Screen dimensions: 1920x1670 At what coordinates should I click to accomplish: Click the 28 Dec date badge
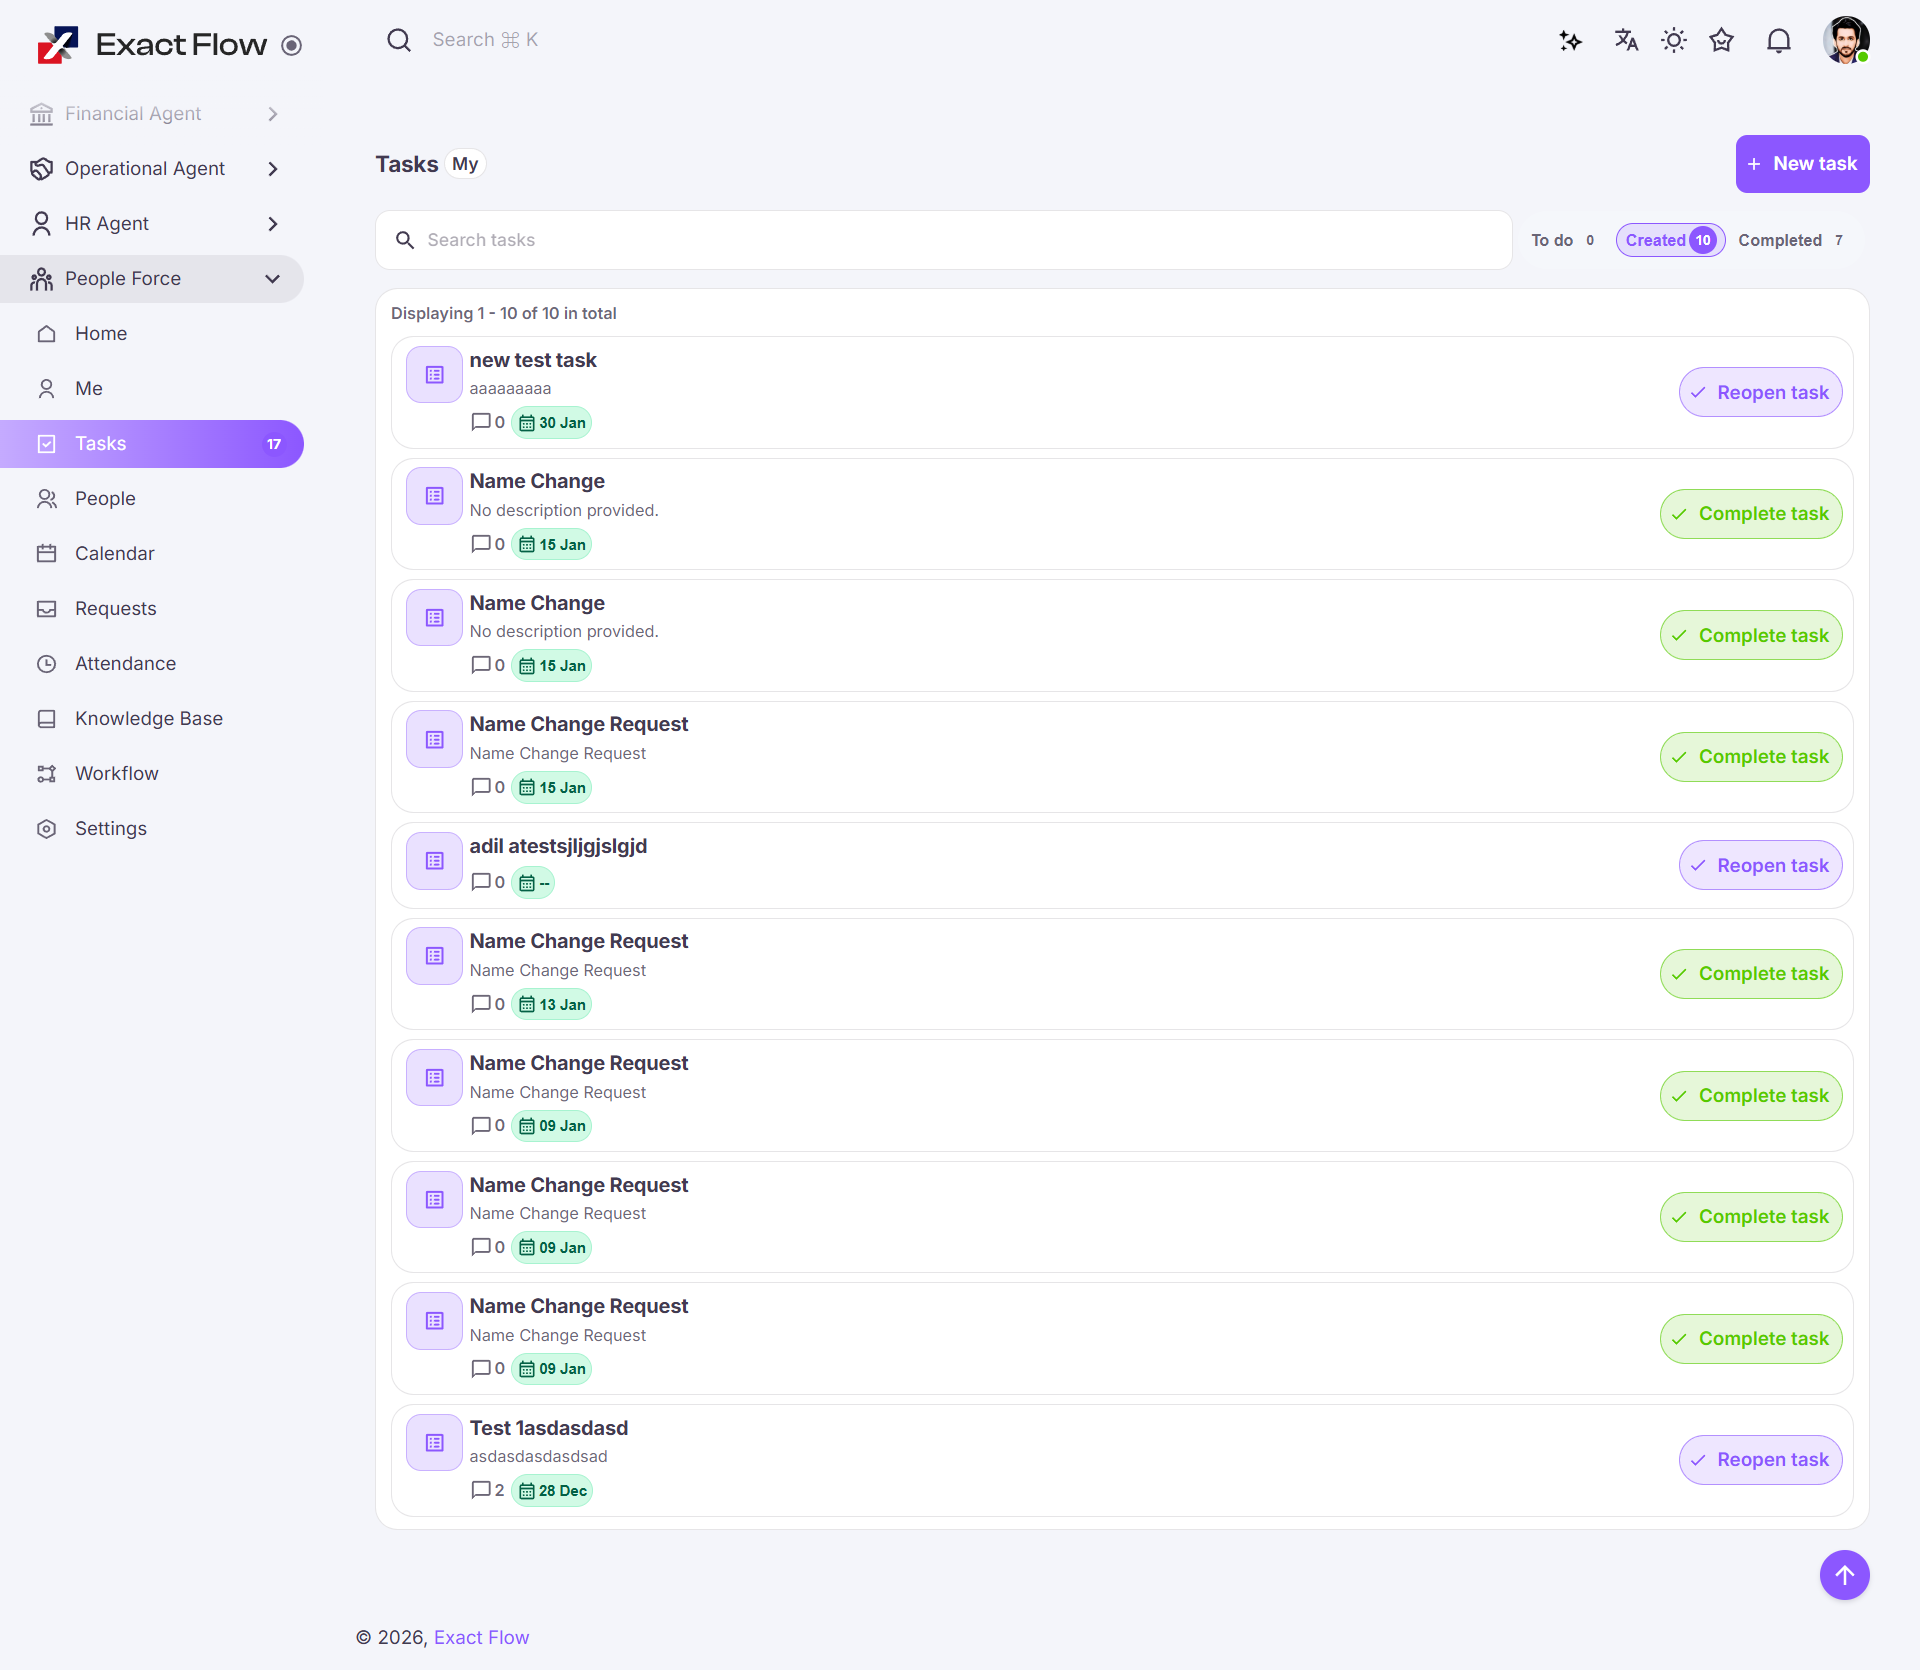(x=553, y=1491)
